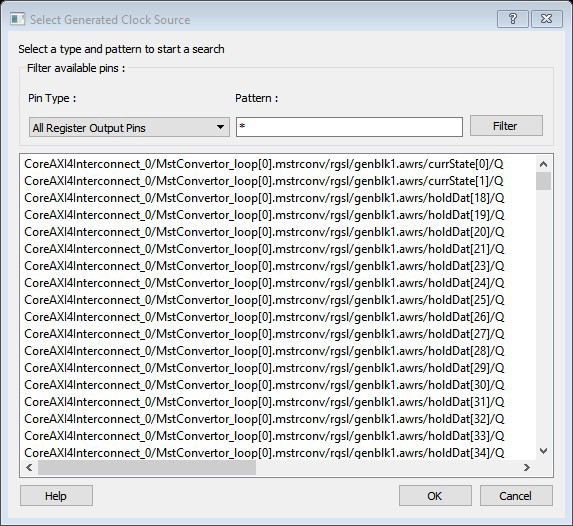Click the horizontal scrollbar thumb
This screenshot has width=573, height=526.
coord(147,467)
